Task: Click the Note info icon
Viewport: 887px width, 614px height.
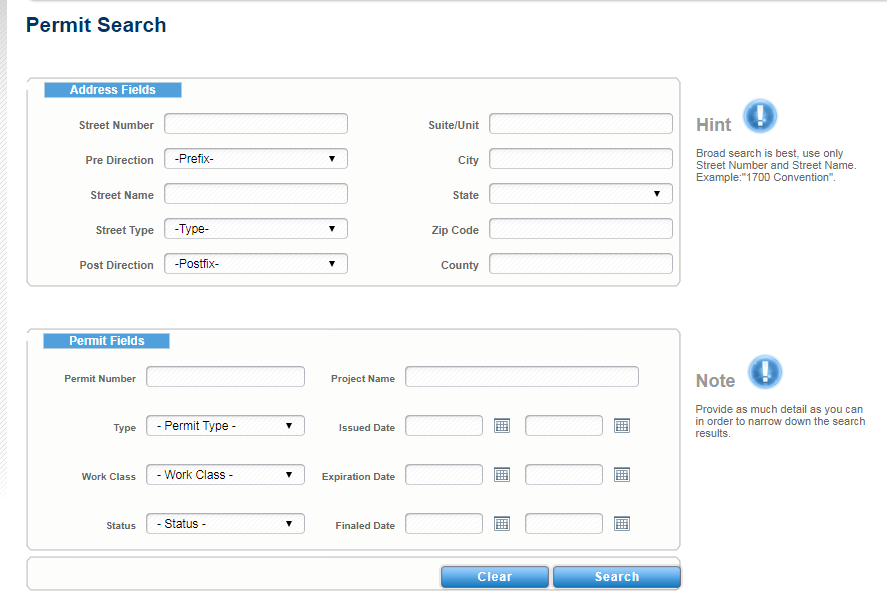Action: click(765, 373)
